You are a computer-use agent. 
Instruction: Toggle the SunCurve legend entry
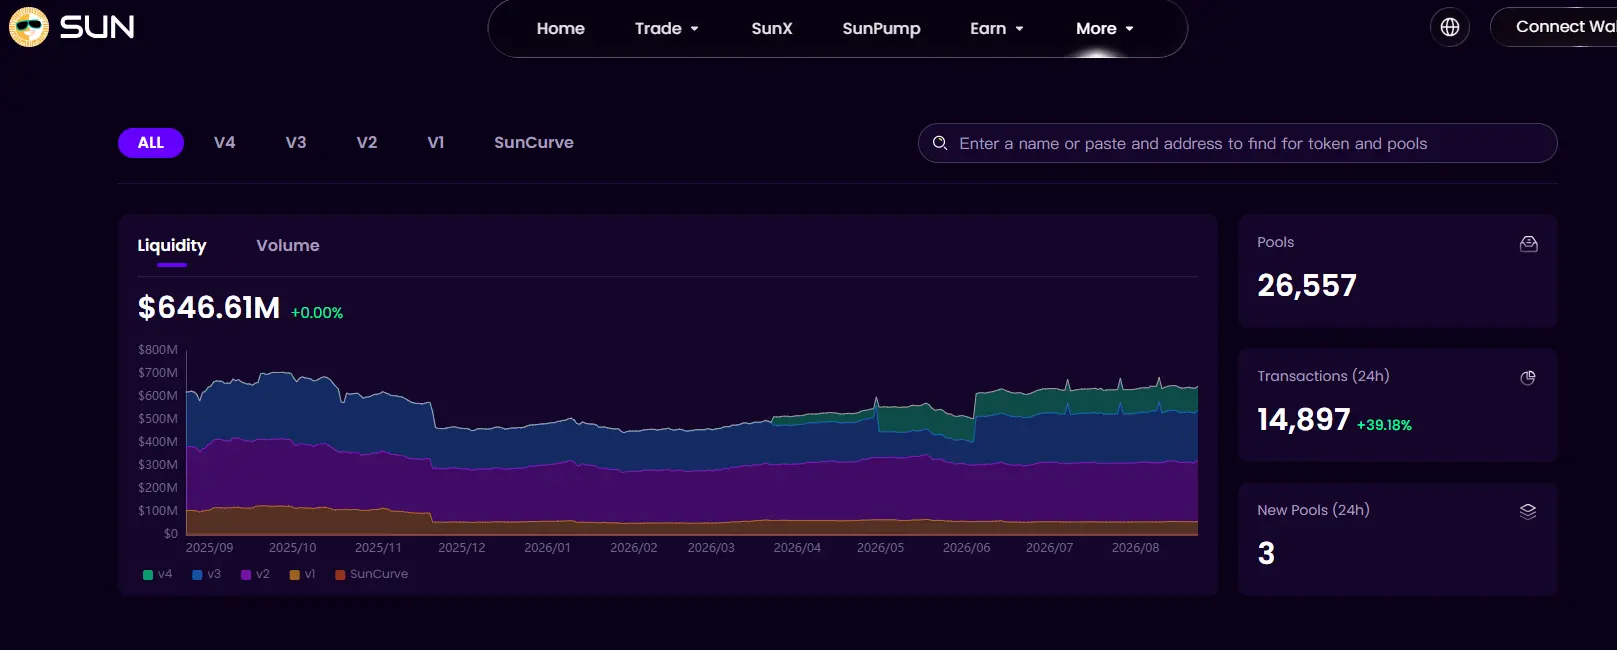pyautogui.click(x=372, y=574)
